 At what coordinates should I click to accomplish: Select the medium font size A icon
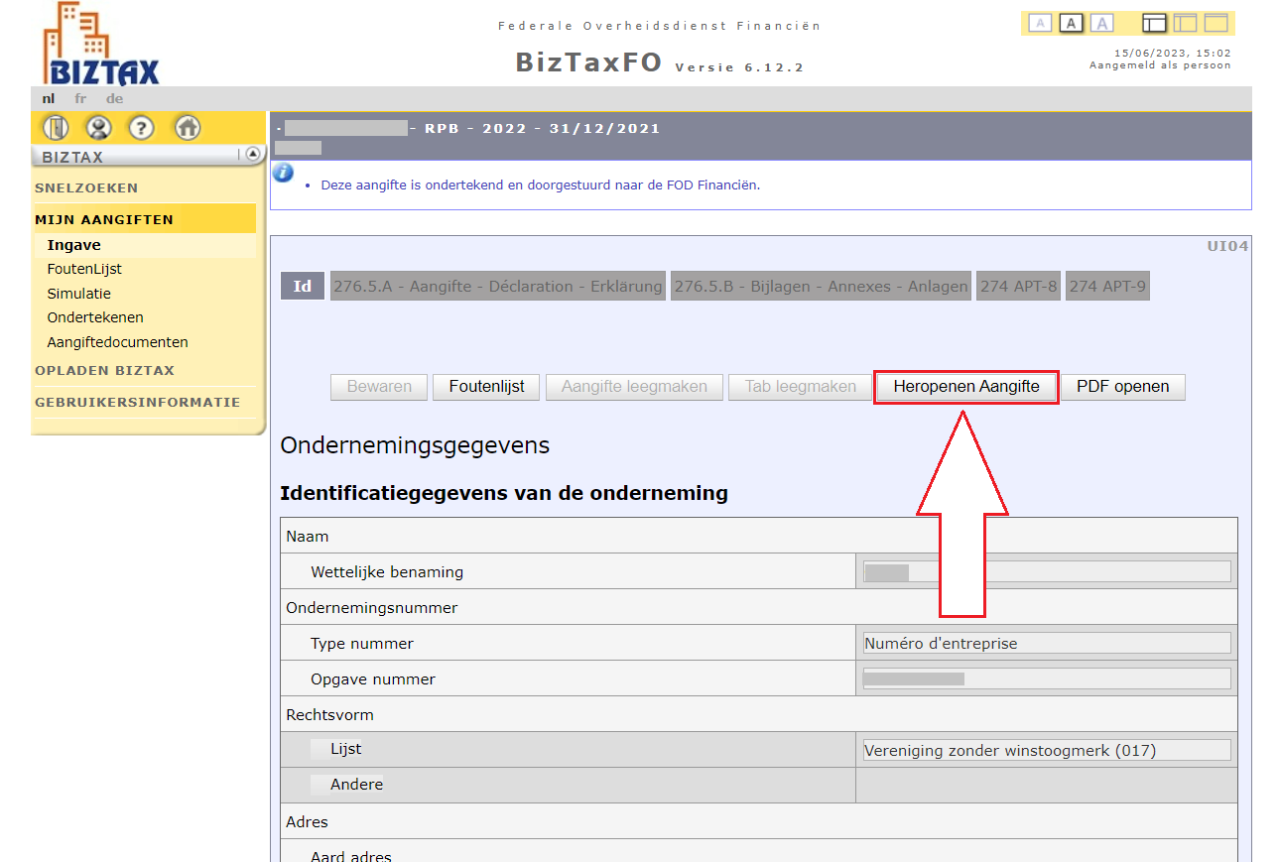point(1071,23)
